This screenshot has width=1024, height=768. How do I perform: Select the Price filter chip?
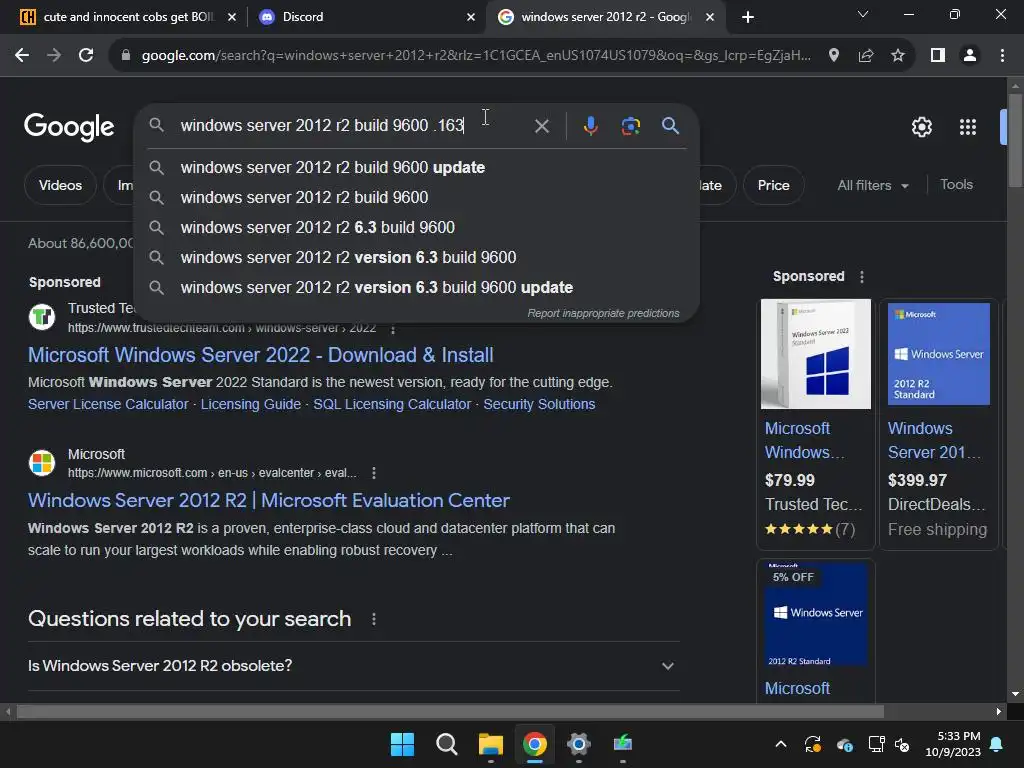click(773, 185)
